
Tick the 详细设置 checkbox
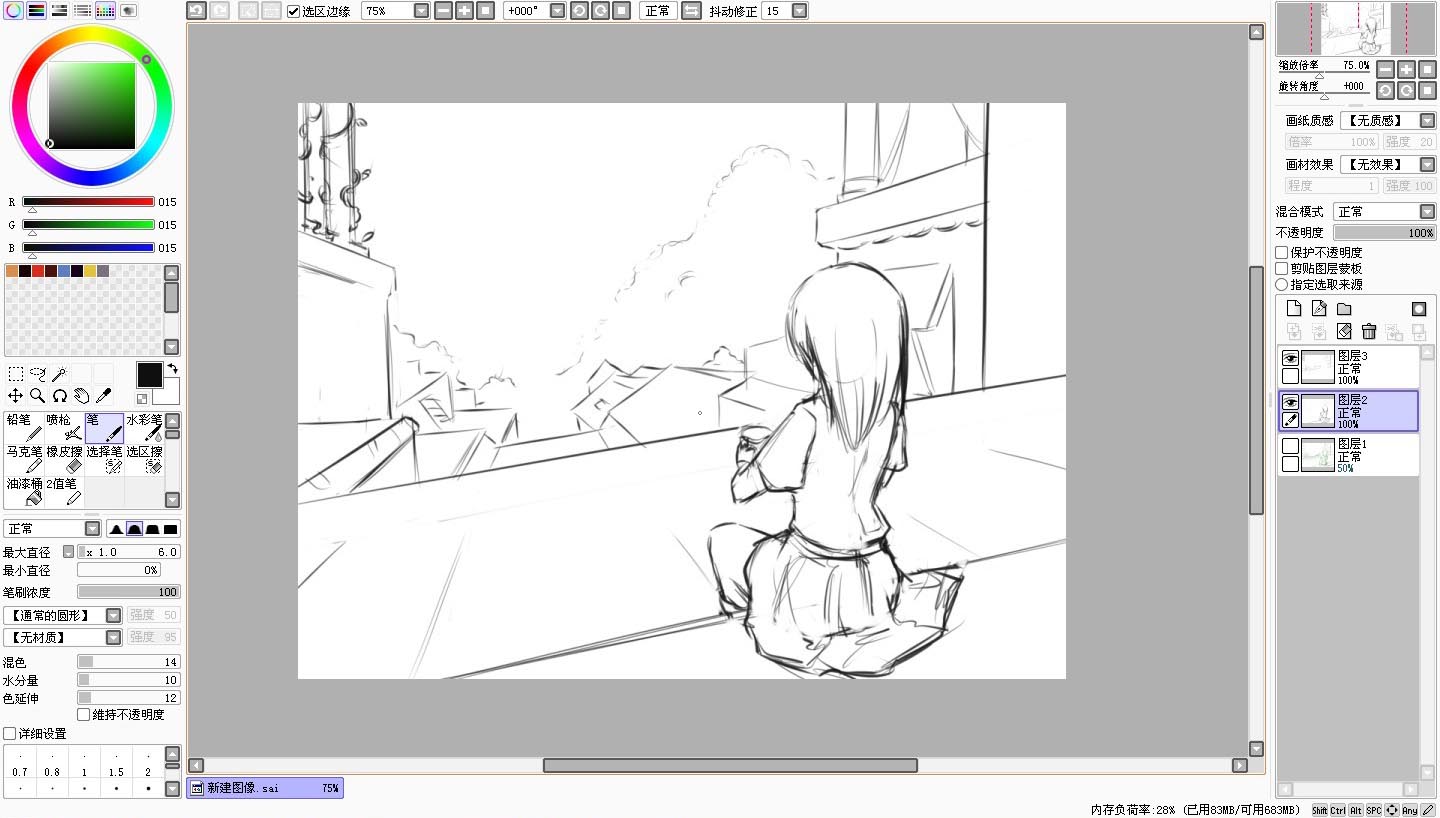(9, 734)
